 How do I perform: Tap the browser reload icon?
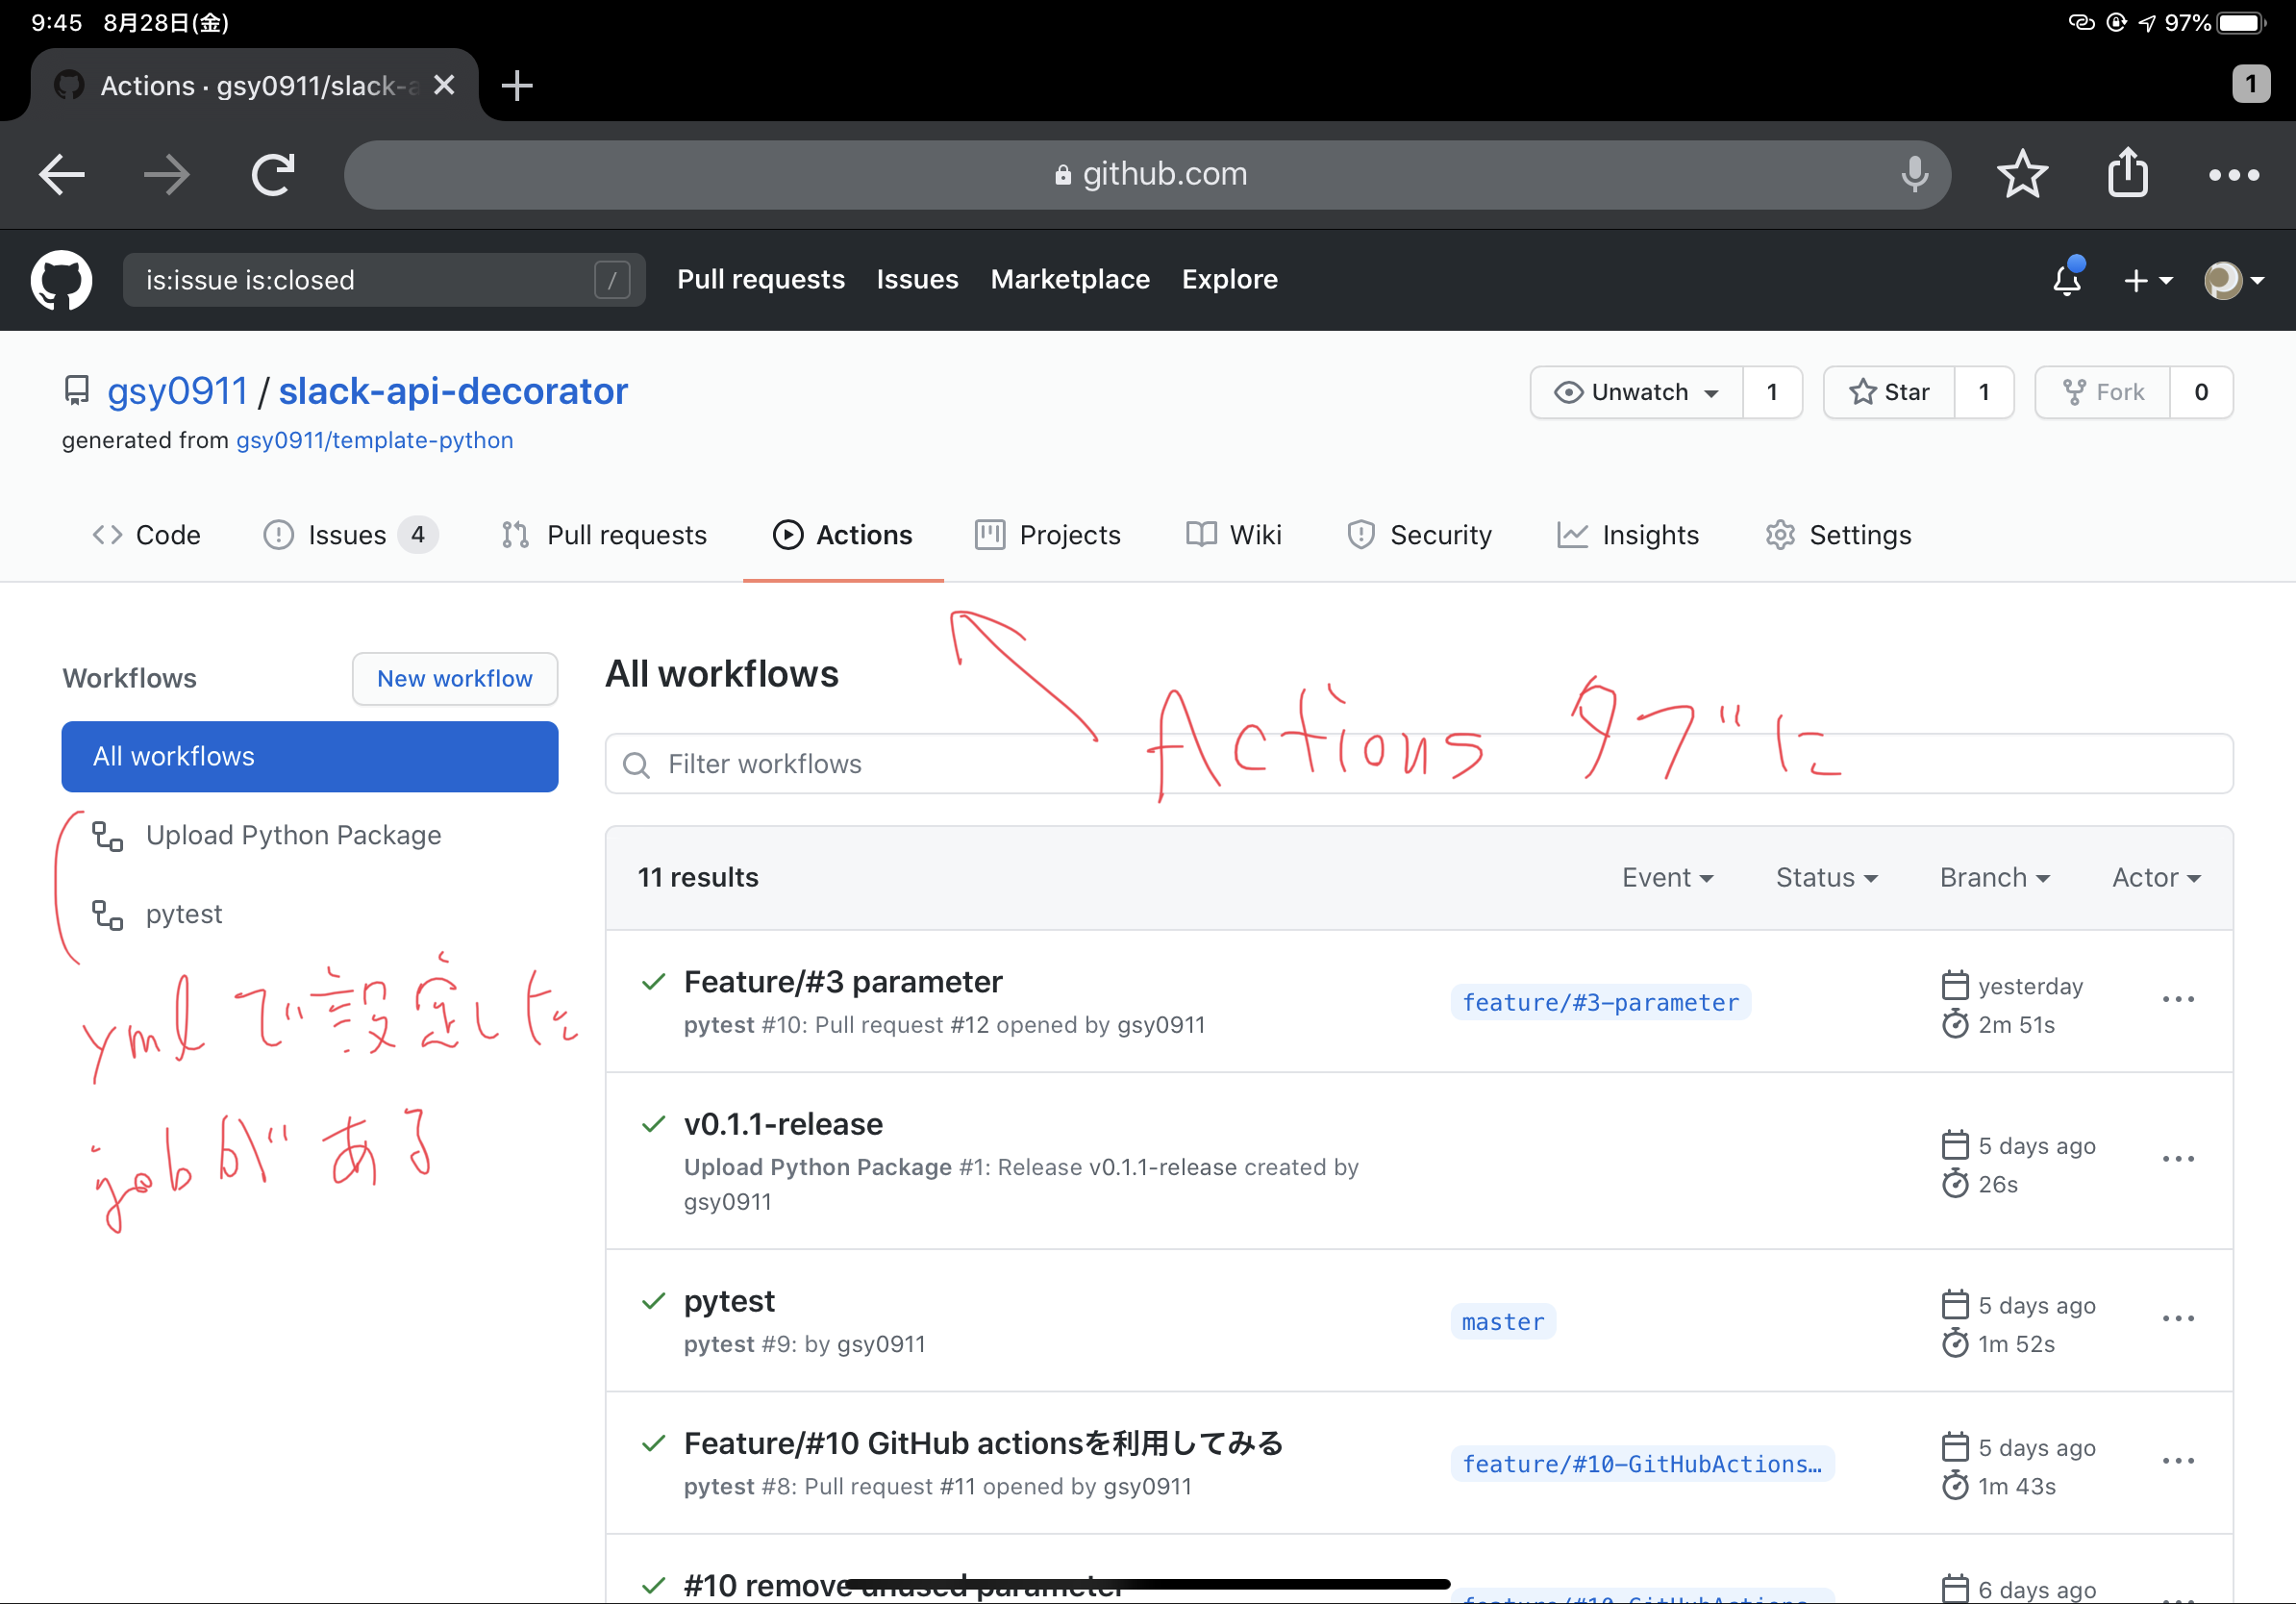point(272,175)
